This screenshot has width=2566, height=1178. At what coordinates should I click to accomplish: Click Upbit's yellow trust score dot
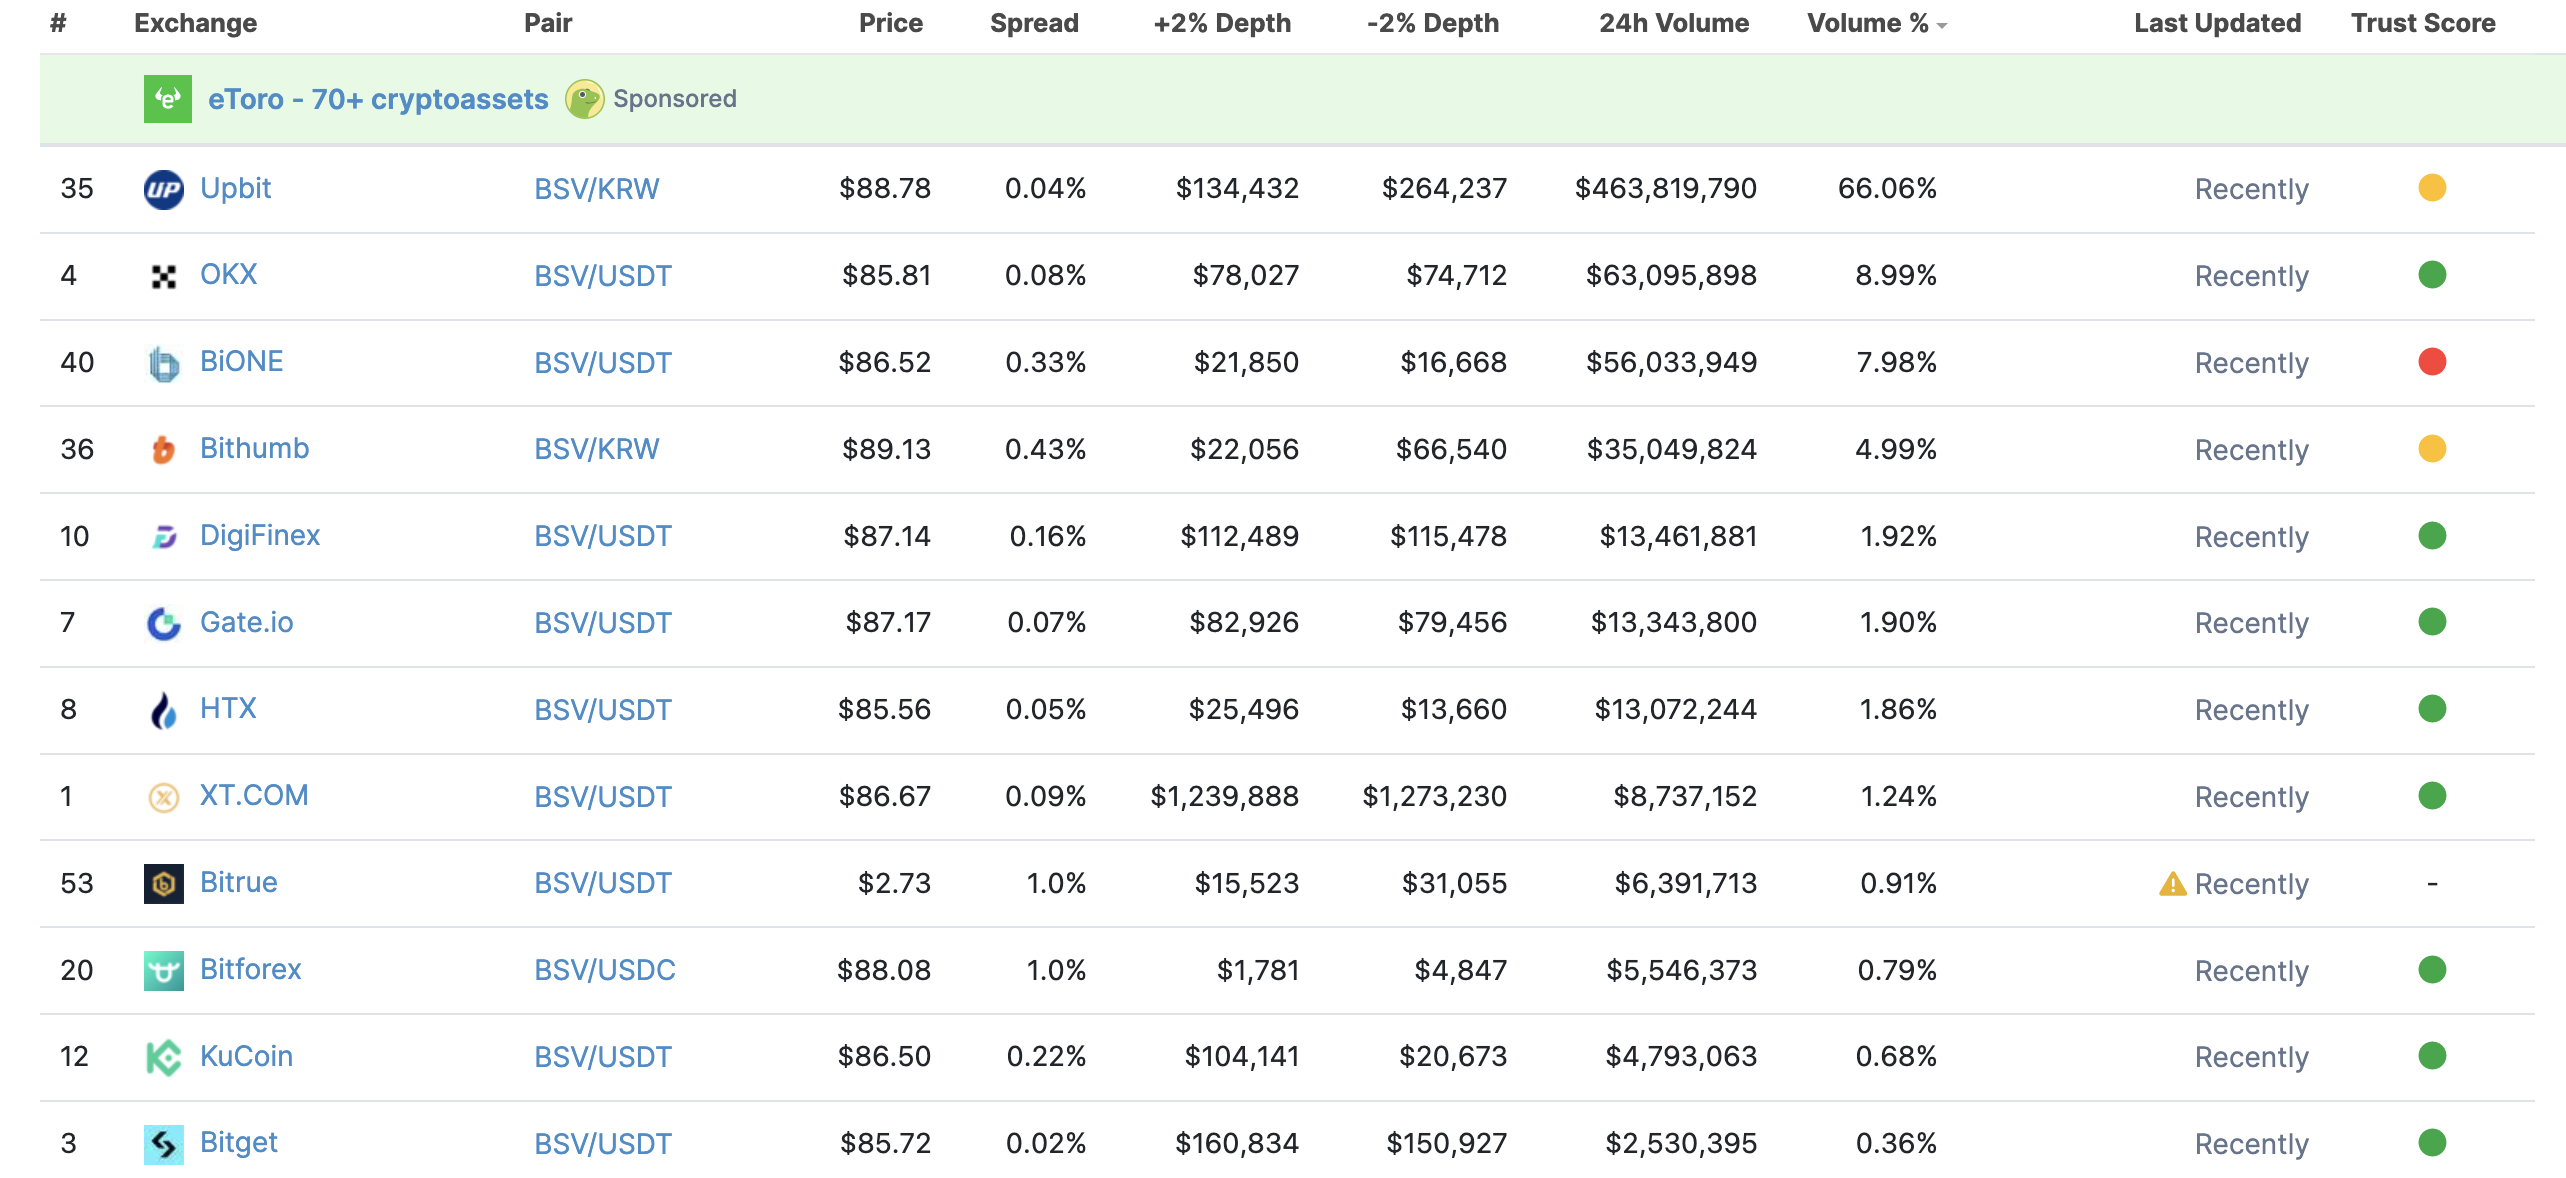tap(2431, 188)
